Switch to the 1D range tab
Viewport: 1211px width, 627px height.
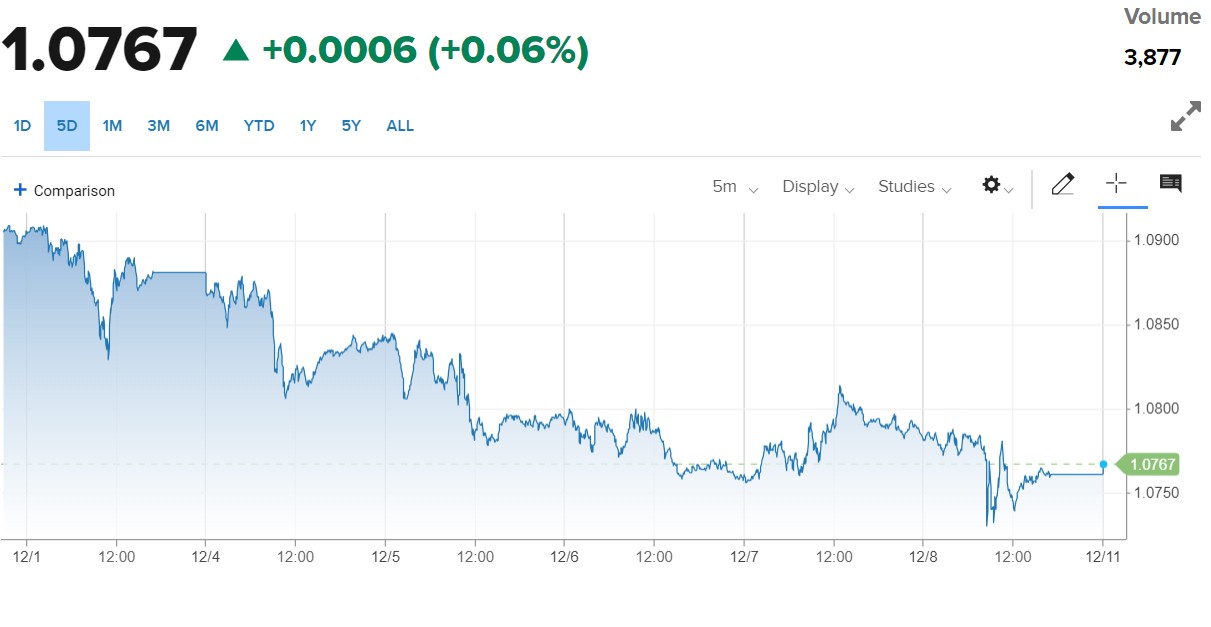22,126
